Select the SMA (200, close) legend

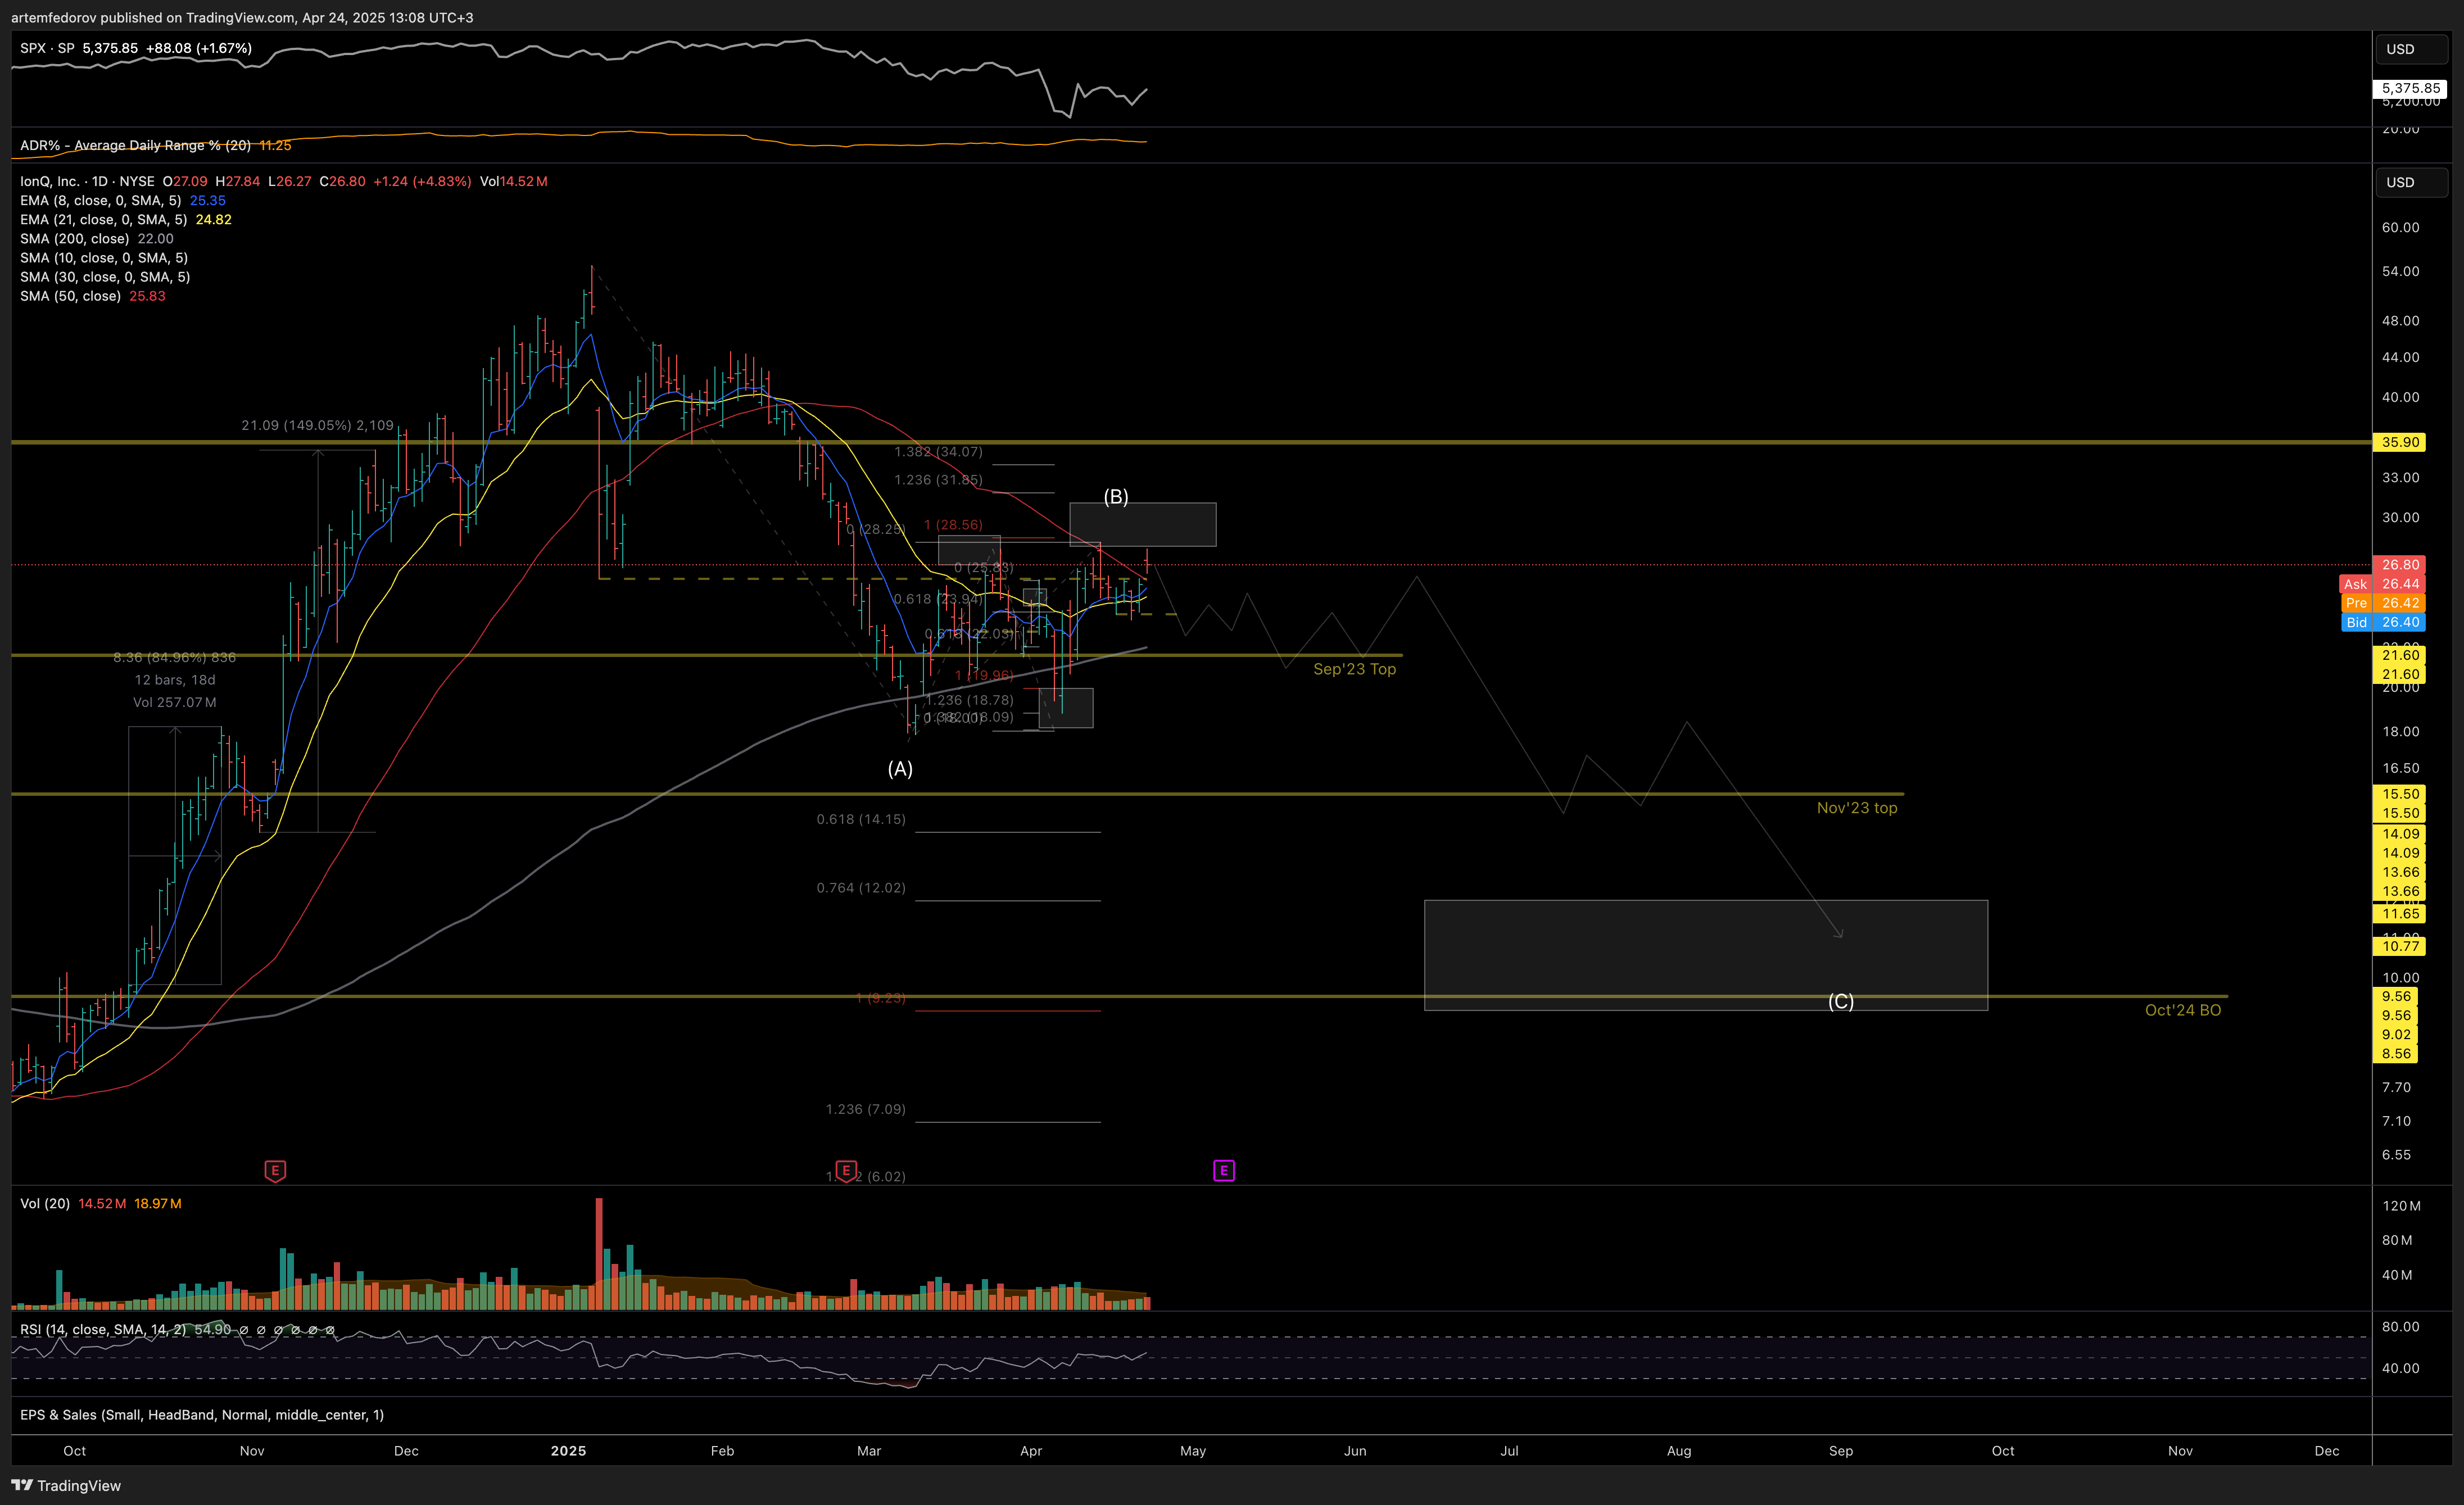[x=97, y=238]
